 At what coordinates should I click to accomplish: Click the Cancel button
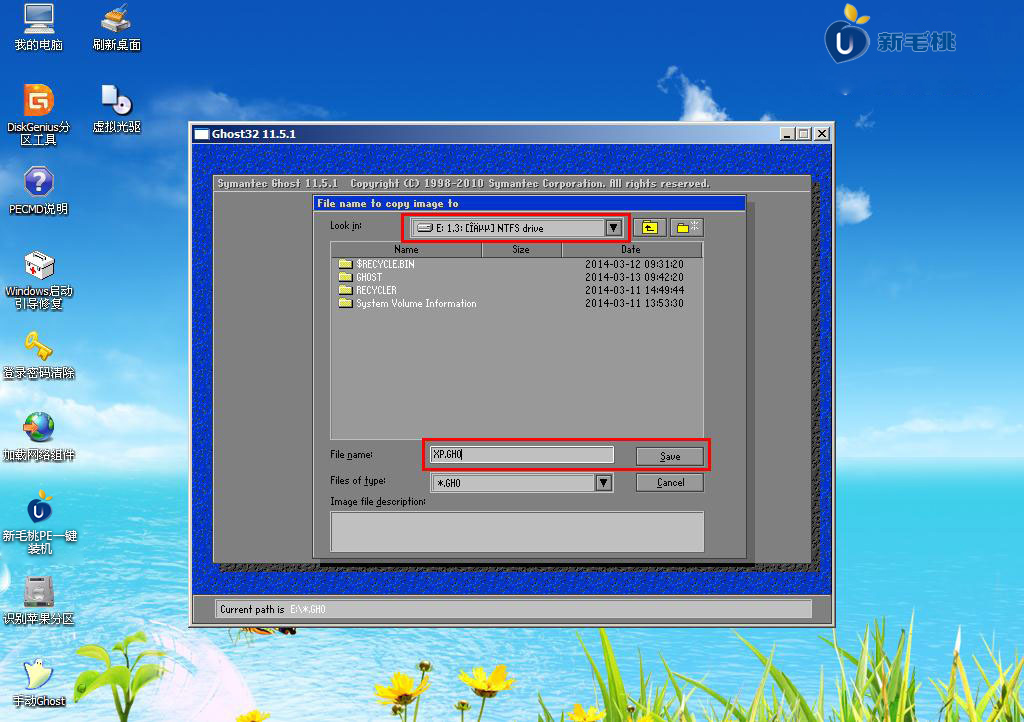(670, 482)
